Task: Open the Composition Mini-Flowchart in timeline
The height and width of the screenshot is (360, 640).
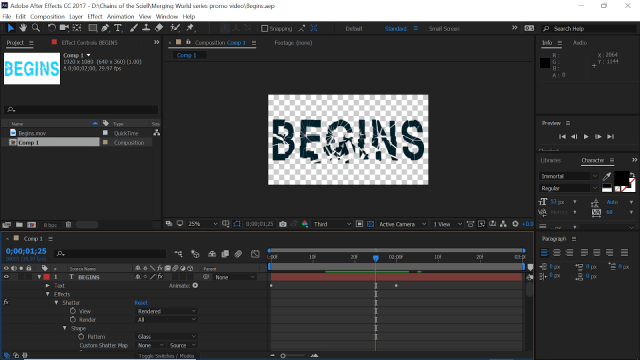Action: [x=178, y=254]
